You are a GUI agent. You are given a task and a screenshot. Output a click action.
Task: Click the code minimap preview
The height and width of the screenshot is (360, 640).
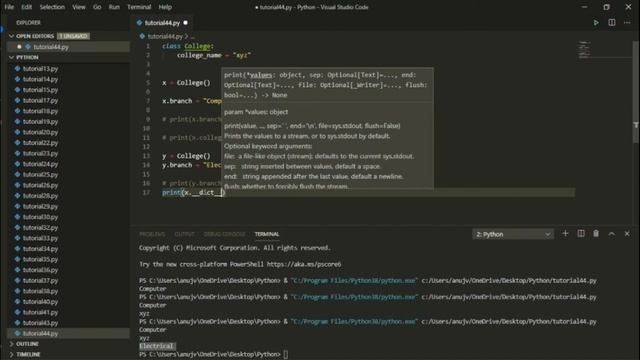point(584,49)
